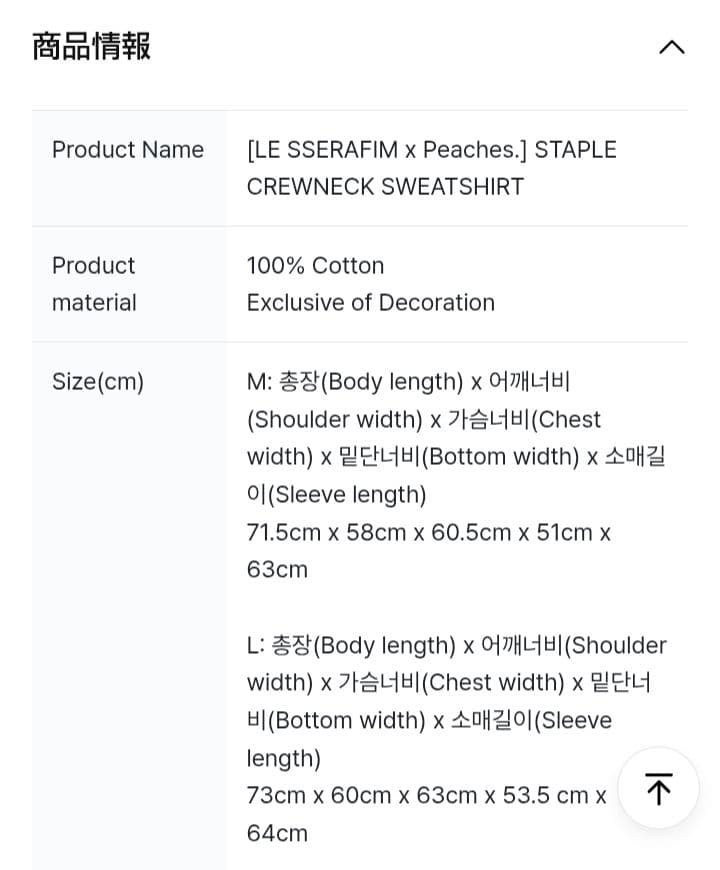This screenshot has width=720, height=870.
Task: Select the Size(cm) label cell
Action: [x=98, y=382]
